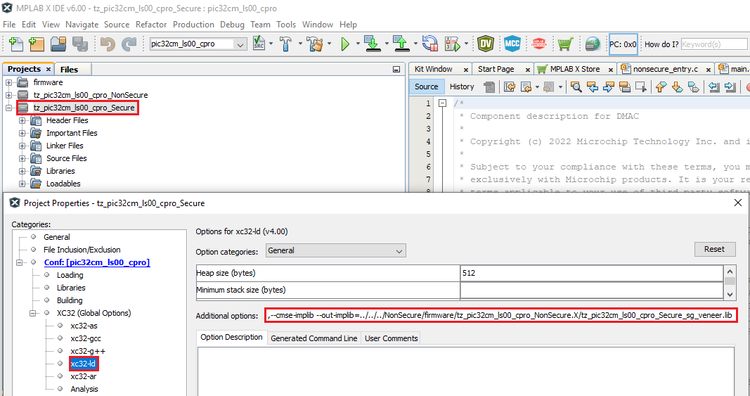The height and width of the screenshot is (396, 750).
Task: Click the Additional options text field
Action: point(500,316)
